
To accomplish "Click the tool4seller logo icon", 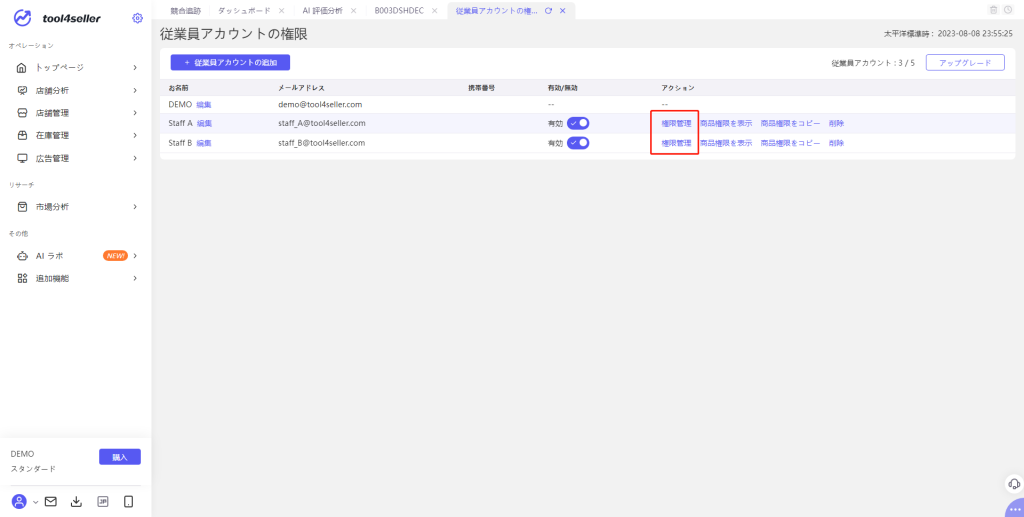I will (x=22, y=18).
